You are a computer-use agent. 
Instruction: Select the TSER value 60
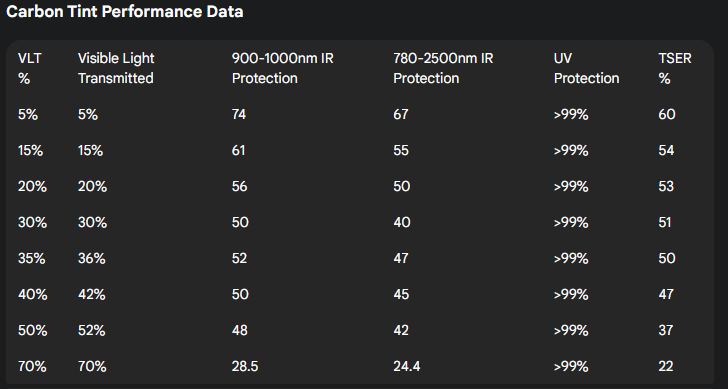tap(667, 114)
